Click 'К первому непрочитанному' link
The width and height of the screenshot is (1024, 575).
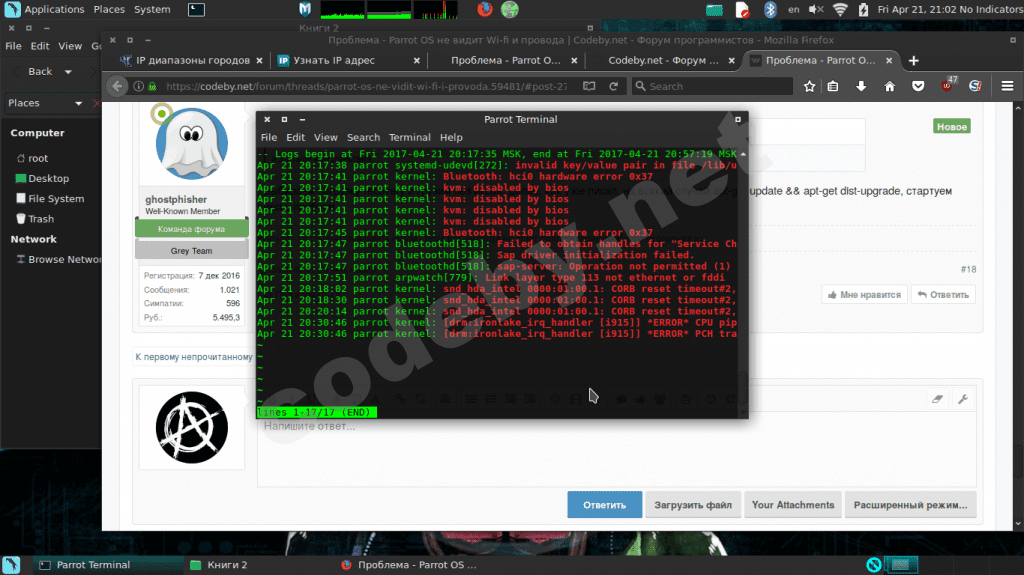pos(193,357)
